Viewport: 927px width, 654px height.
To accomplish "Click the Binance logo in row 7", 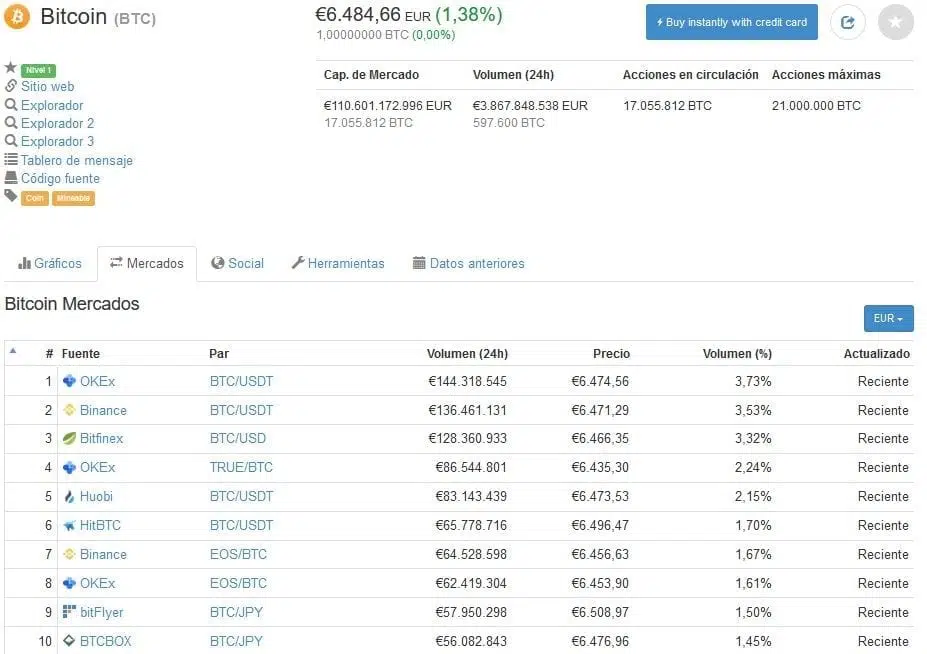I will 69,554.
